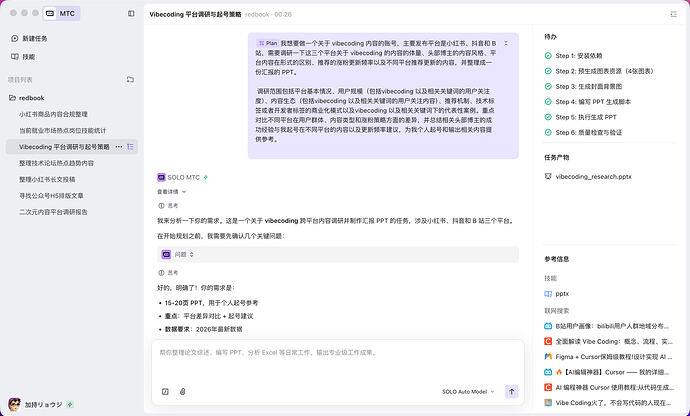Start a new task via 新建任务
The height and width of the screenshot is (416, 690).
tap(29, 38)
